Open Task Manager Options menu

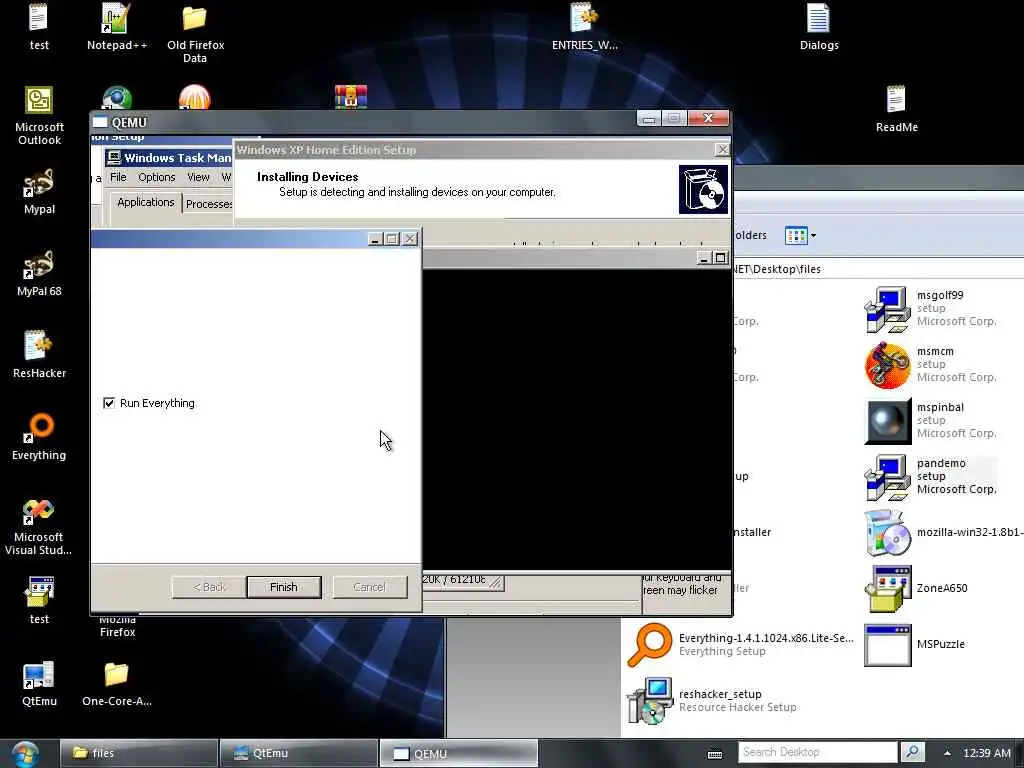[x=157, y=177]
